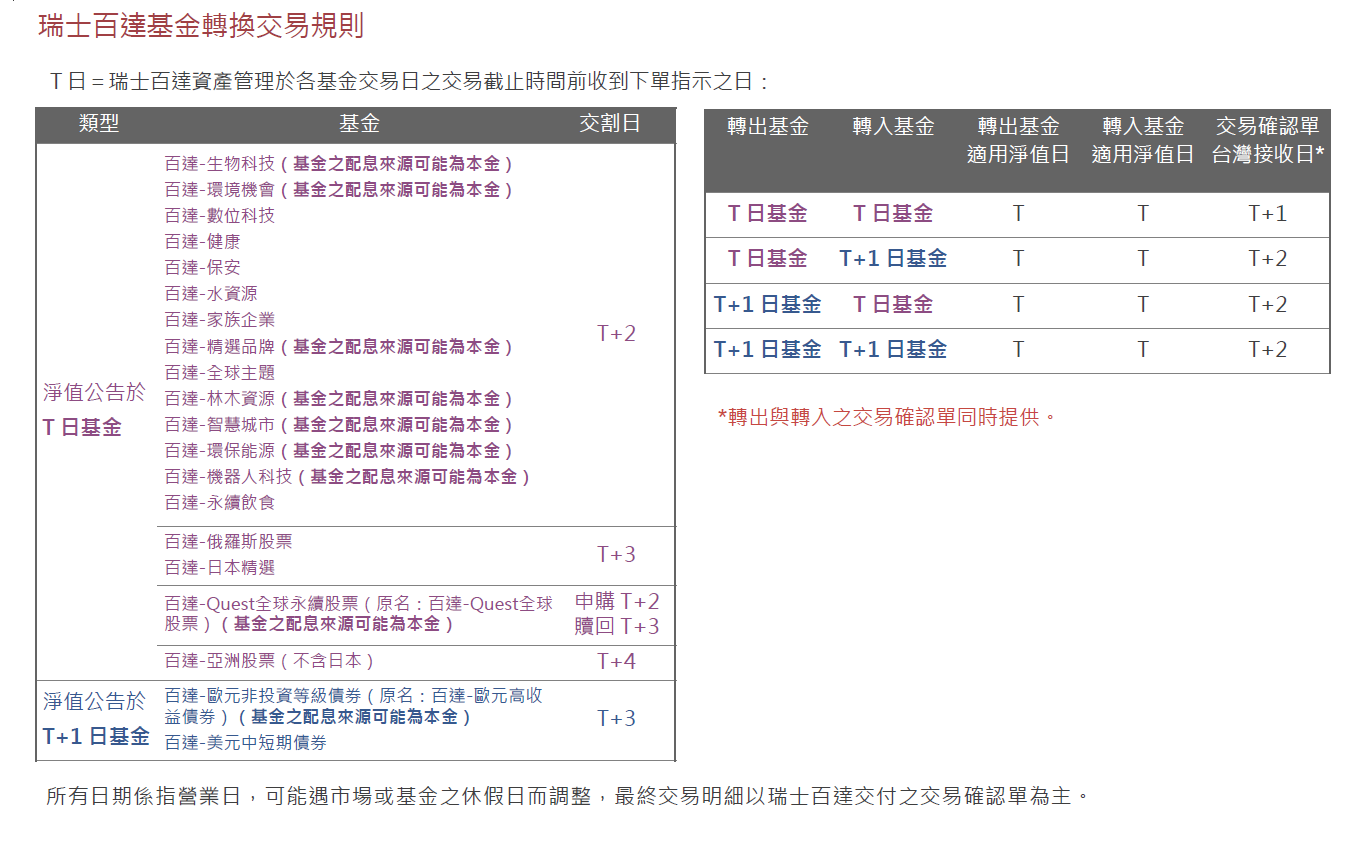The width and height of the screenshot is (1365, 841).
Task: Click the principal warning beside 百達-機器人科技
Action: click(x=414, y=477)
